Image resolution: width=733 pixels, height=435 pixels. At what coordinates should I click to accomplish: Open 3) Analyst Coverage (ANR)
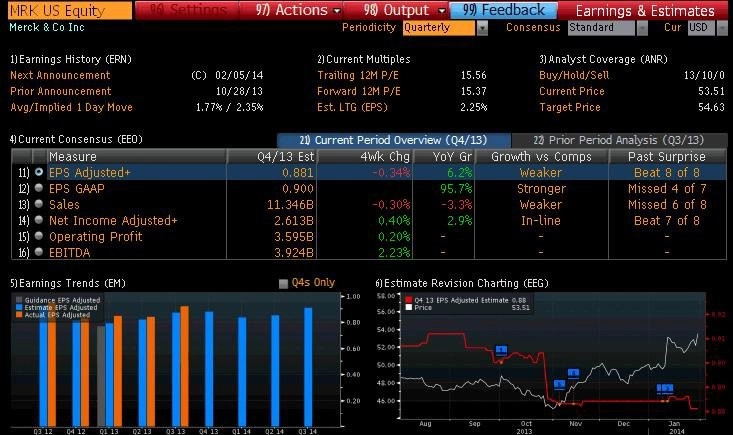pyautogui.click(x=603, y=59)
